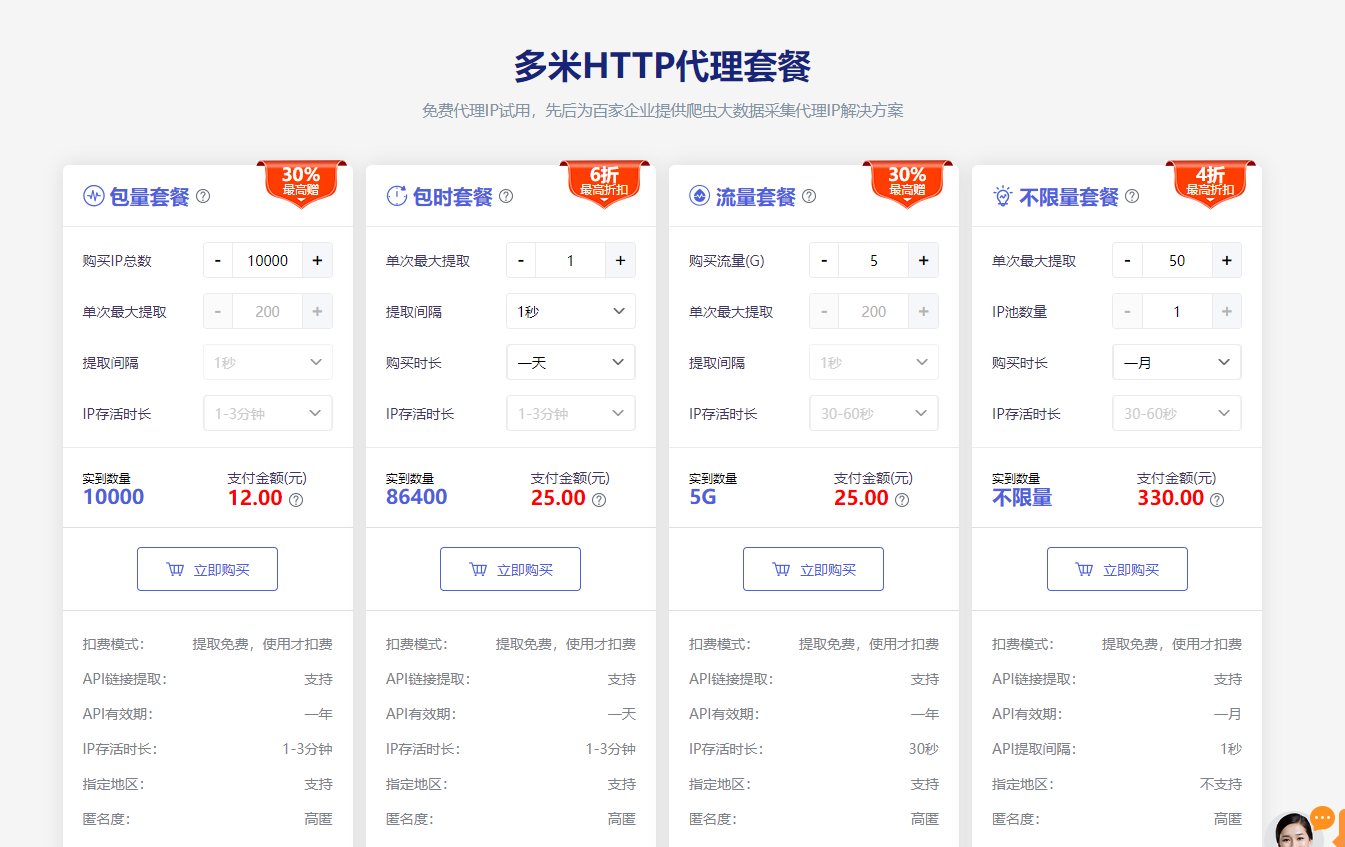Click 包时套餐 title text

[453, 197]
